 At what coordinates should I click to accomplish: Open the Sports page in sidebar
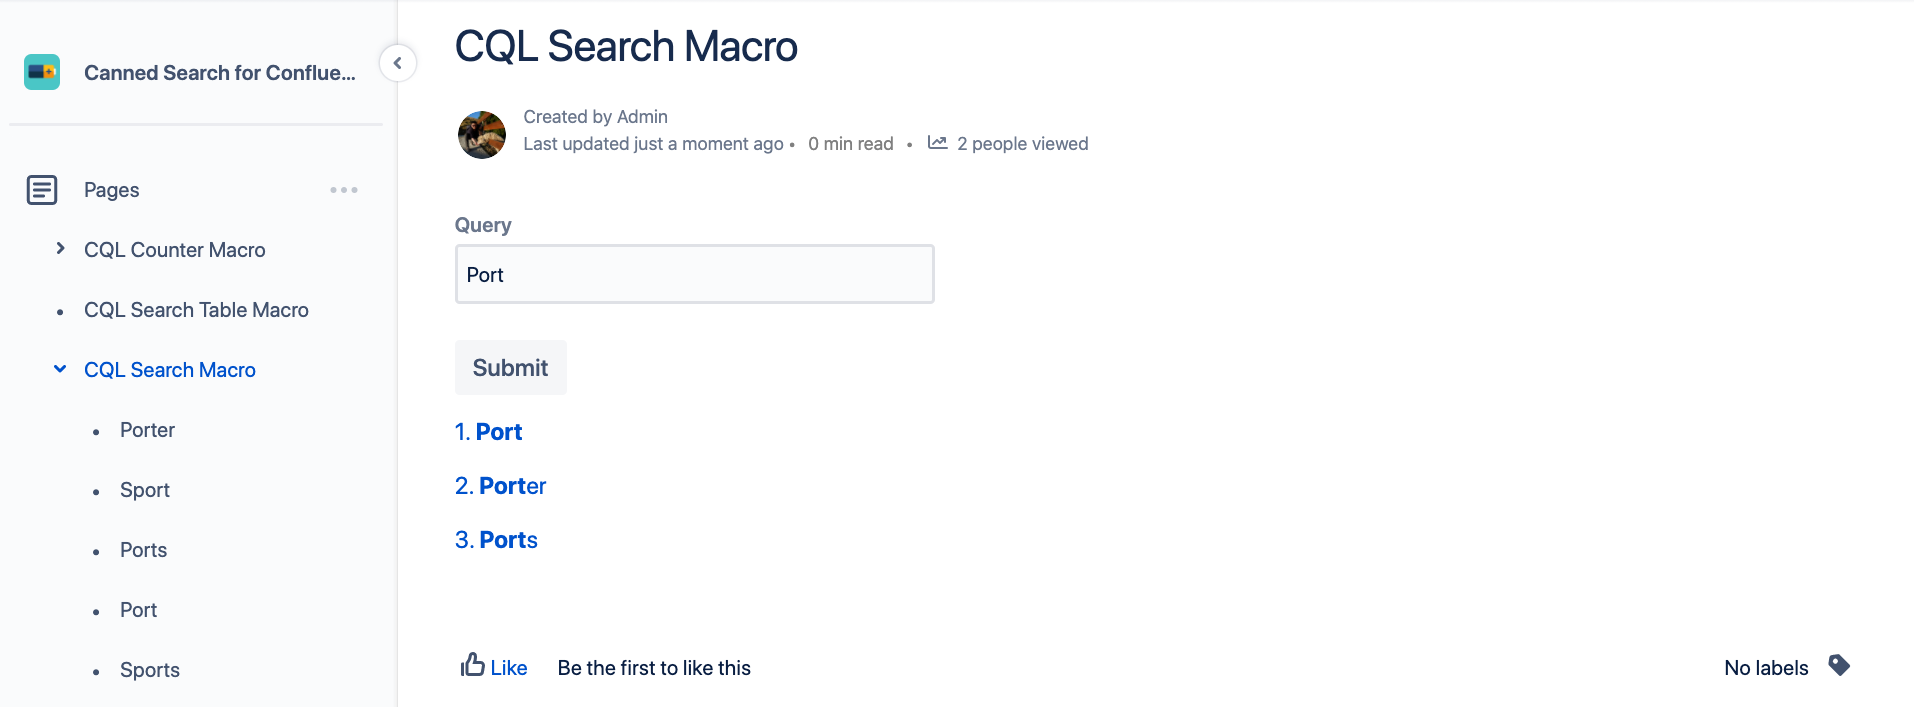click(150, 670)
